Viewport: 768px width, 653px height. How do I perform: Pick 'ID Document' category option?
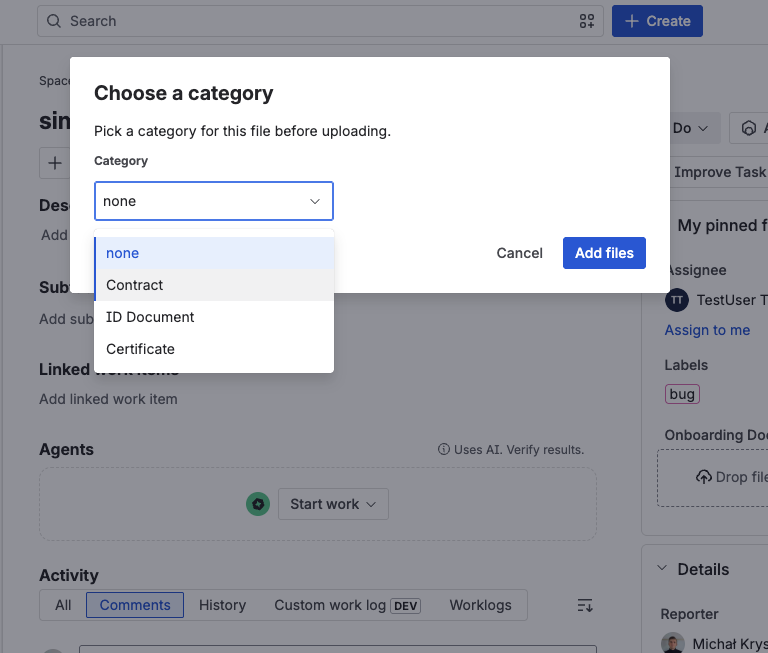214,317
